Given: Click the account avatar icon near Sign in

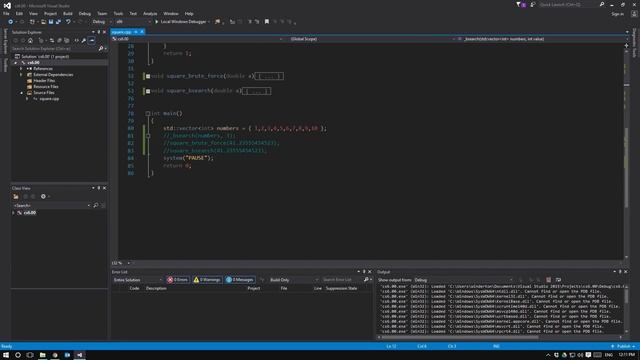Looking at the screenshot, I should pyautogui.click(x=634, y=13).
